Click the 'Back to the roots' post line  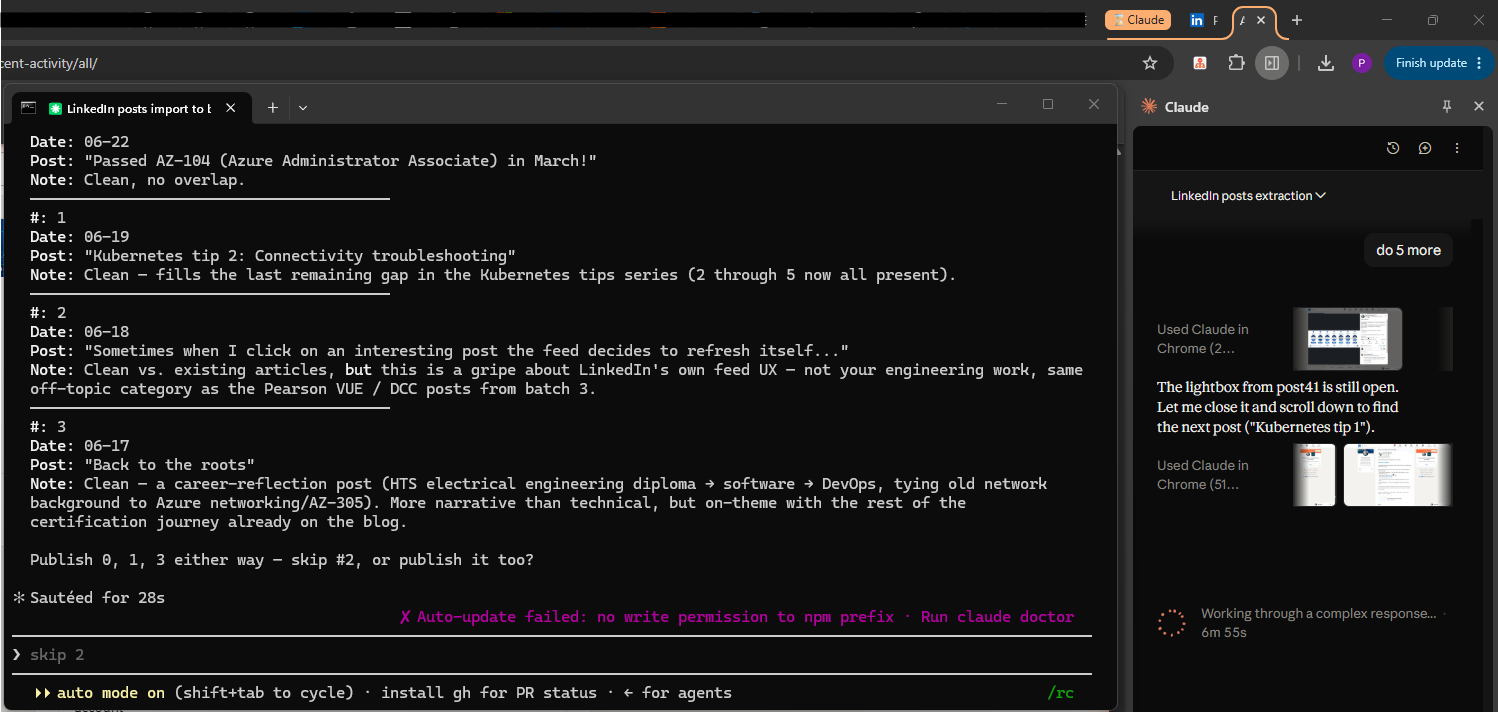point(143,465)
